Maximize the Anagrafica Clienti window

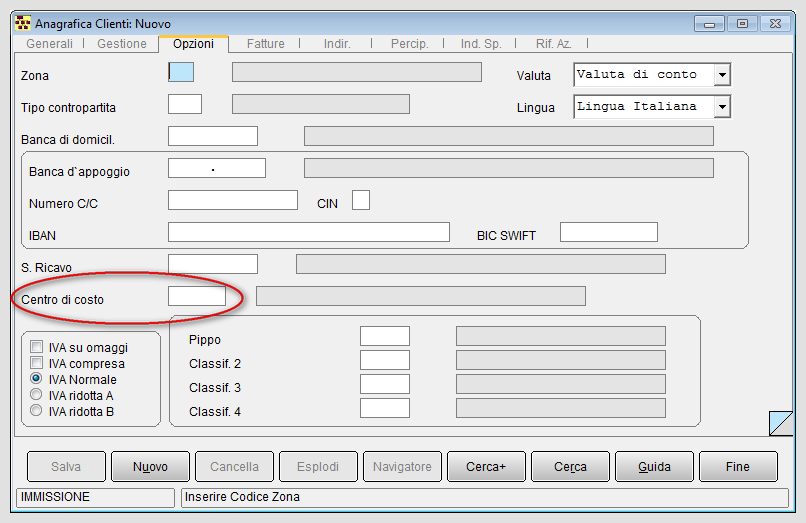[x=742, y=24]
